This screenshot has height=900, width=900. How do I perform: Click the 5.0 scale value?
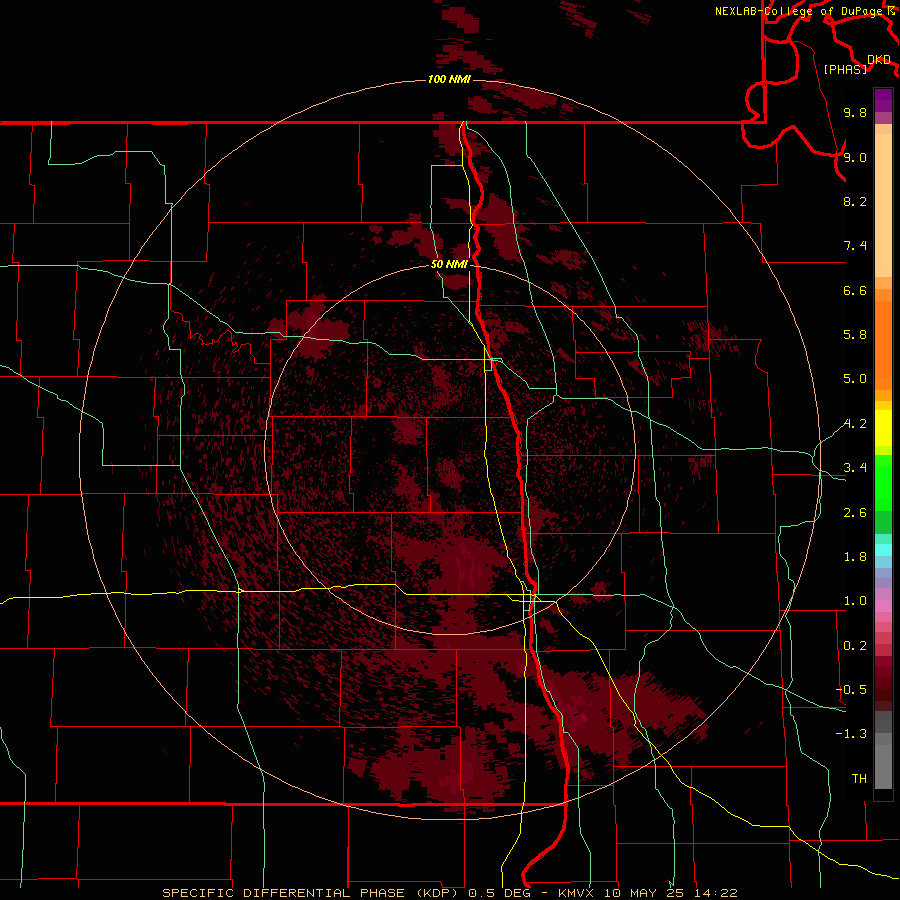pos(855,379)
